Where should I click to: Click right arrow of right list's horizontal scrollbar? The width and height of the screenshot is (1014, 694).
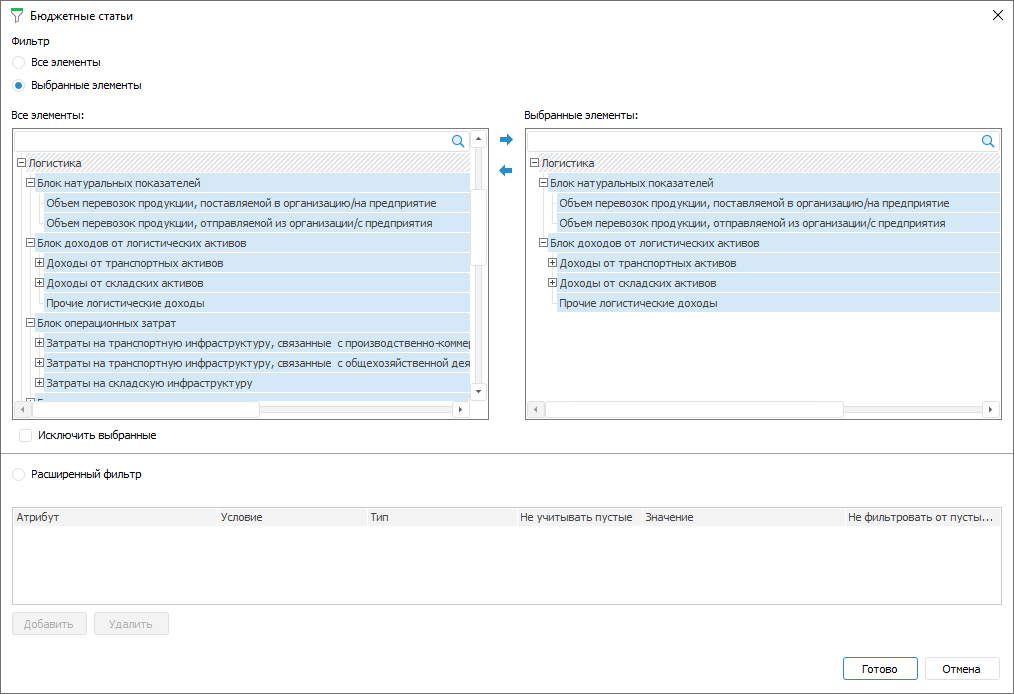click(x=991, y=410)
